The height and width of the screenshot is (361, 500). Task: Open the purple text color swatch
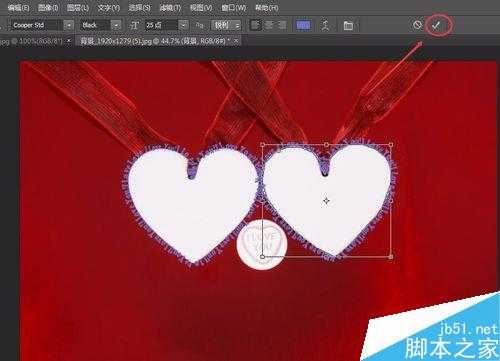pos(303,25)
